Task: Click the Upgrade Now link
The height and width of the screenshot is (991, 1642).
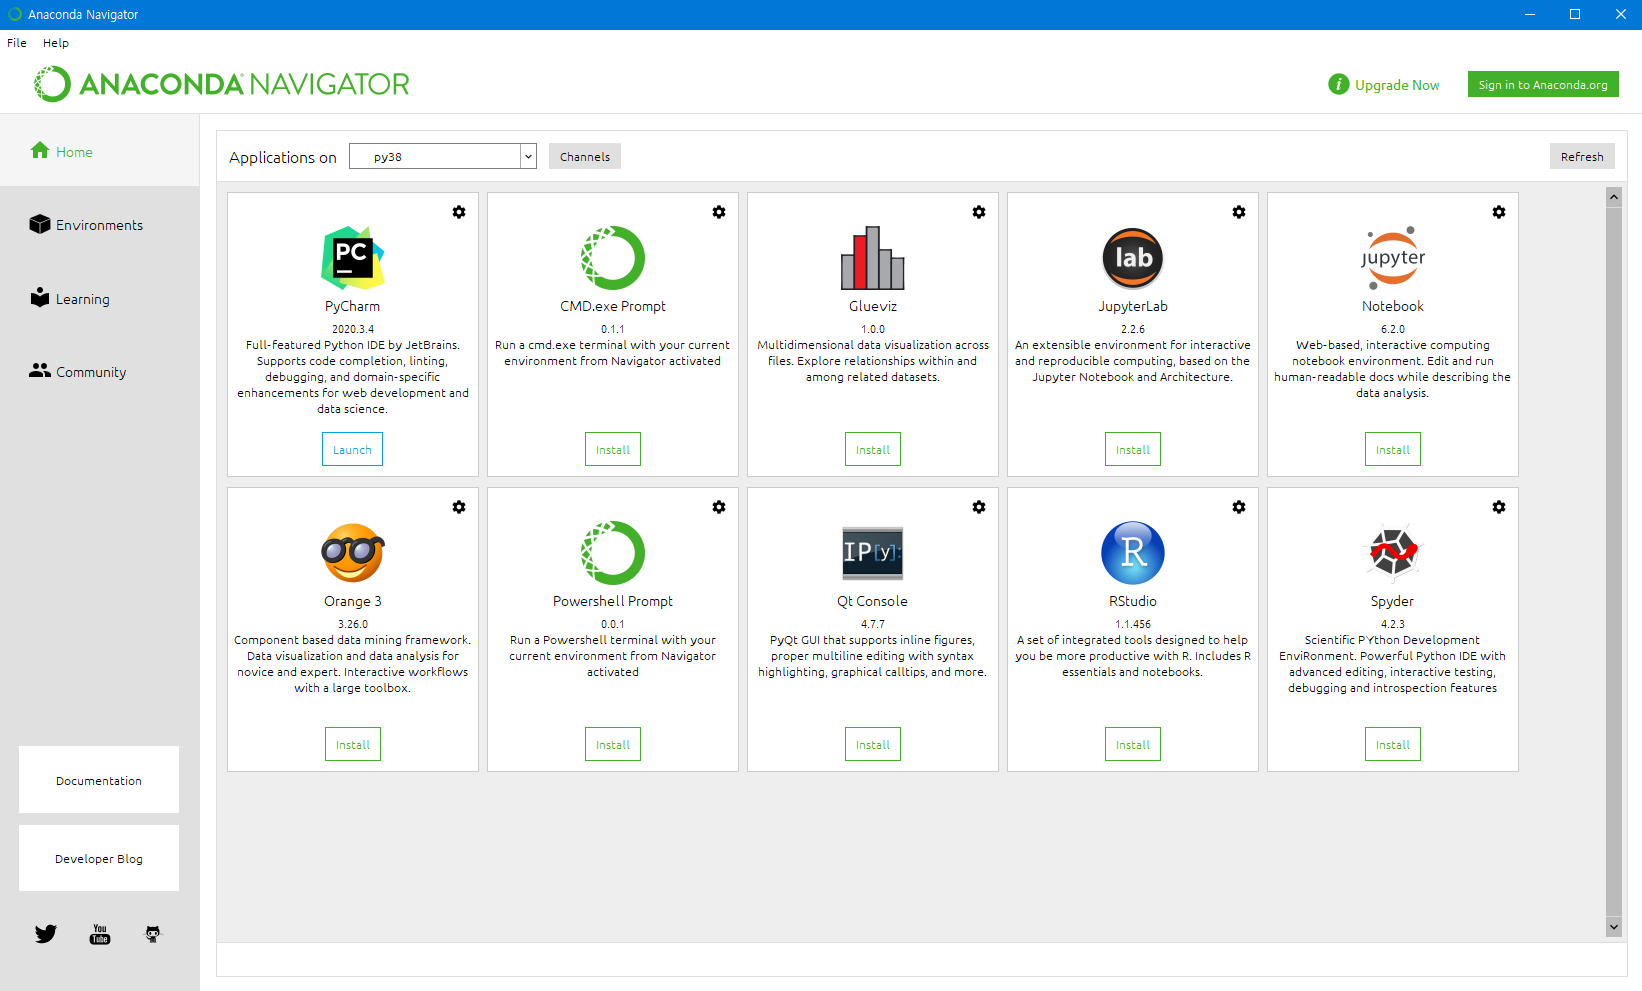Action: point(1397,85)
